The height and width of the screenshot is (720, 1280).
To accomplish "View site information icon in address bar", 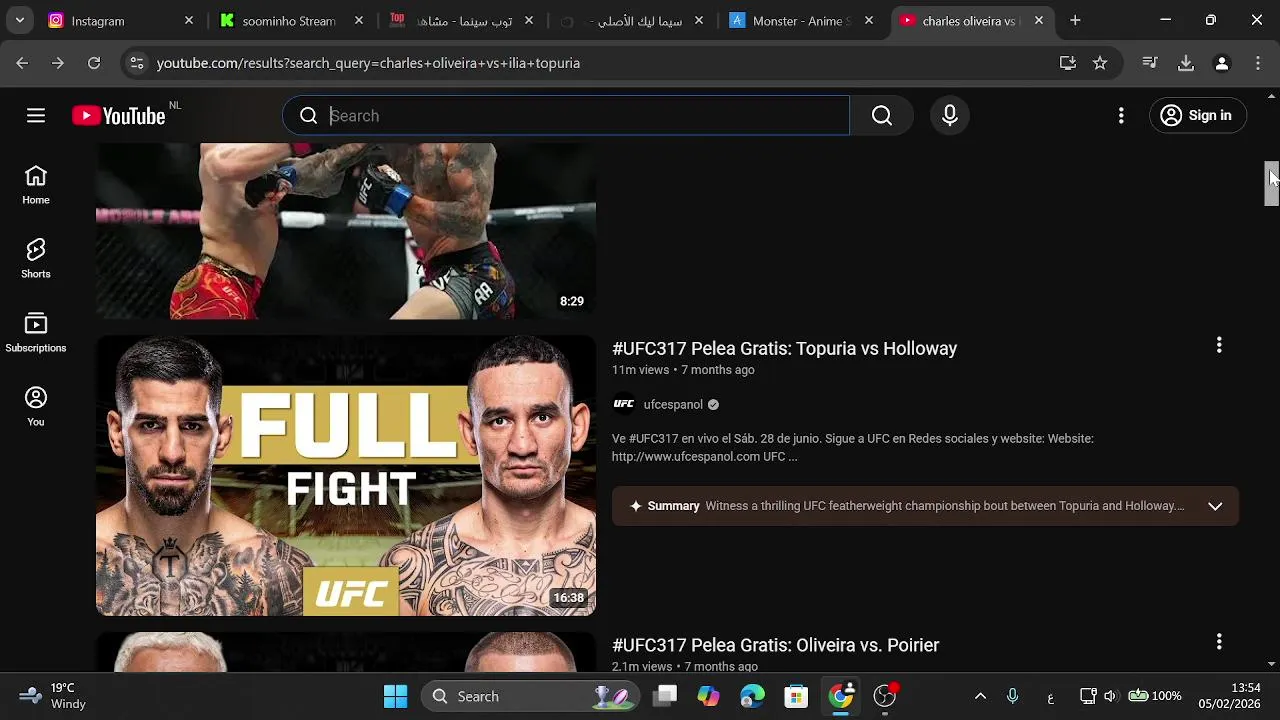I will pyautogui.click(x=137, y=63).
